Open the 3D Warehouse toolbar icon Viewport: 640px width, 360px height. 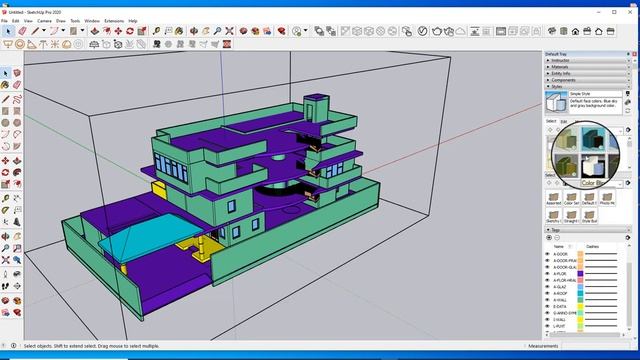(244, 31)
